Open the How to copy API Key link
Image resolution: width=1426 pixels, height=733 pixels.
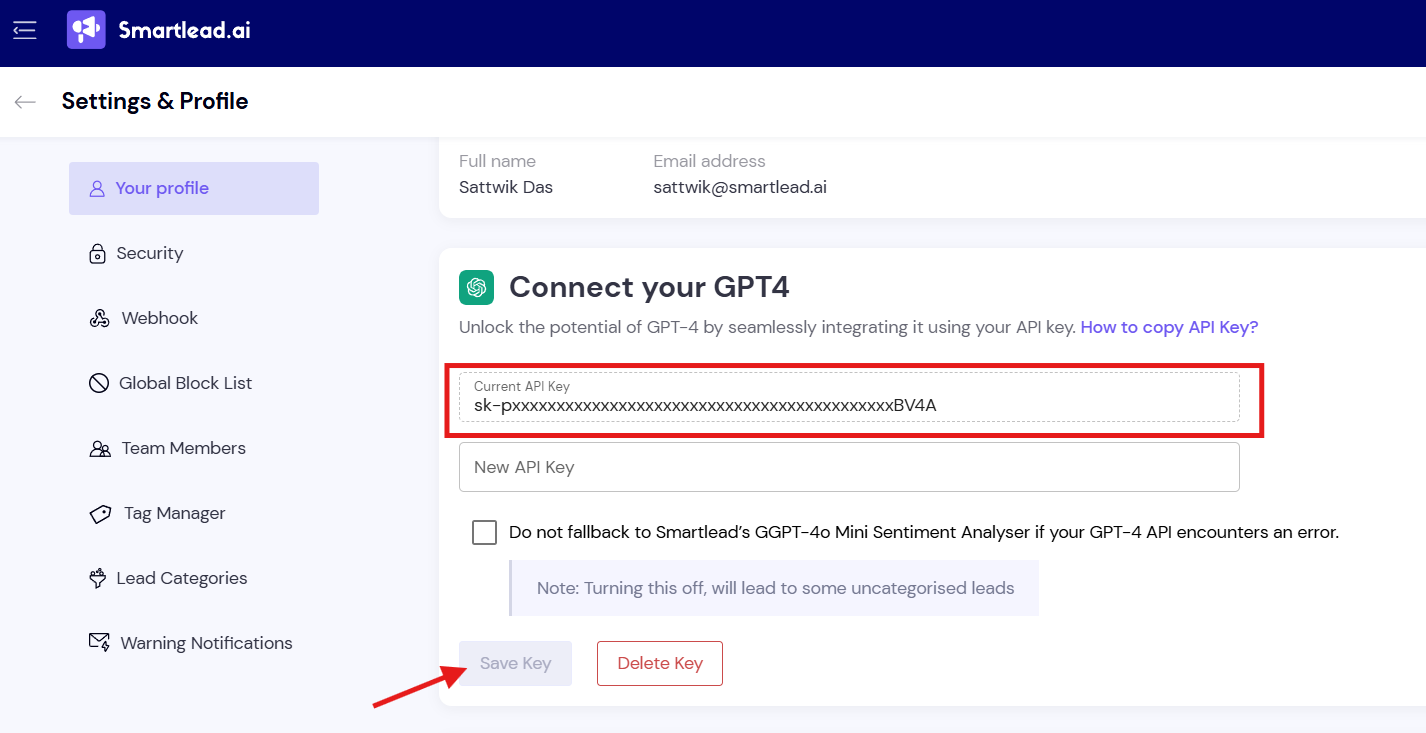tap(1169, 327)
